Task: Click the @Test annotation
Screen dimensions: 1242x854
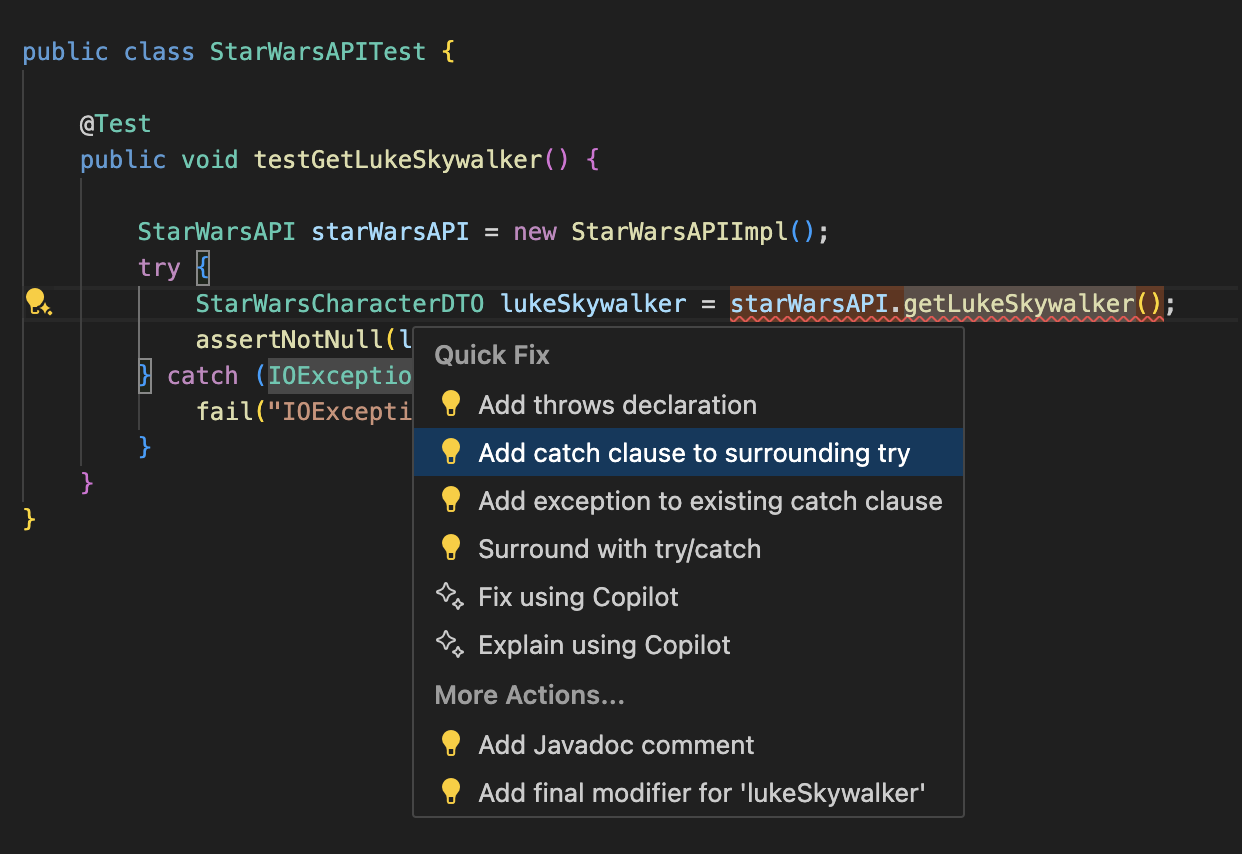Action: pyautogui.click(x=115, y=124)
